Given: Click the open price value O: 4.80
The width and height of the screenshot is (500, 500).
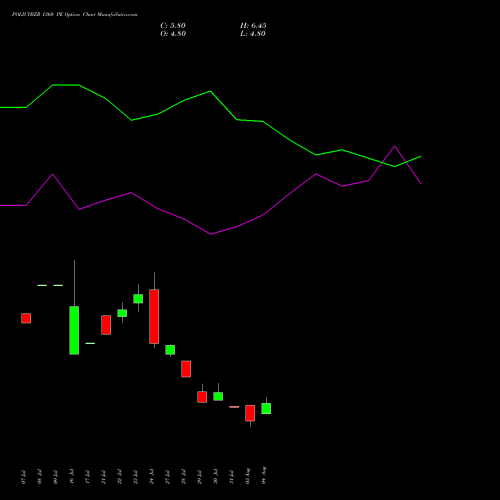Looking at the screenshot, I should pyautogui.click(x=173, y=34).
